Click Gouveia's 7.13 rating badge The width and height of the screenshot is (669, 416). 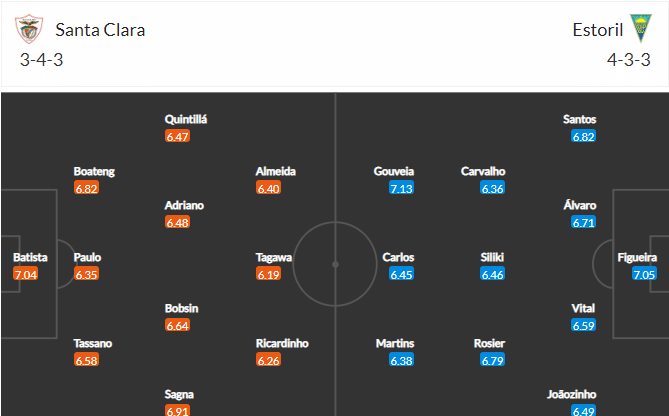tap(401, 188)
